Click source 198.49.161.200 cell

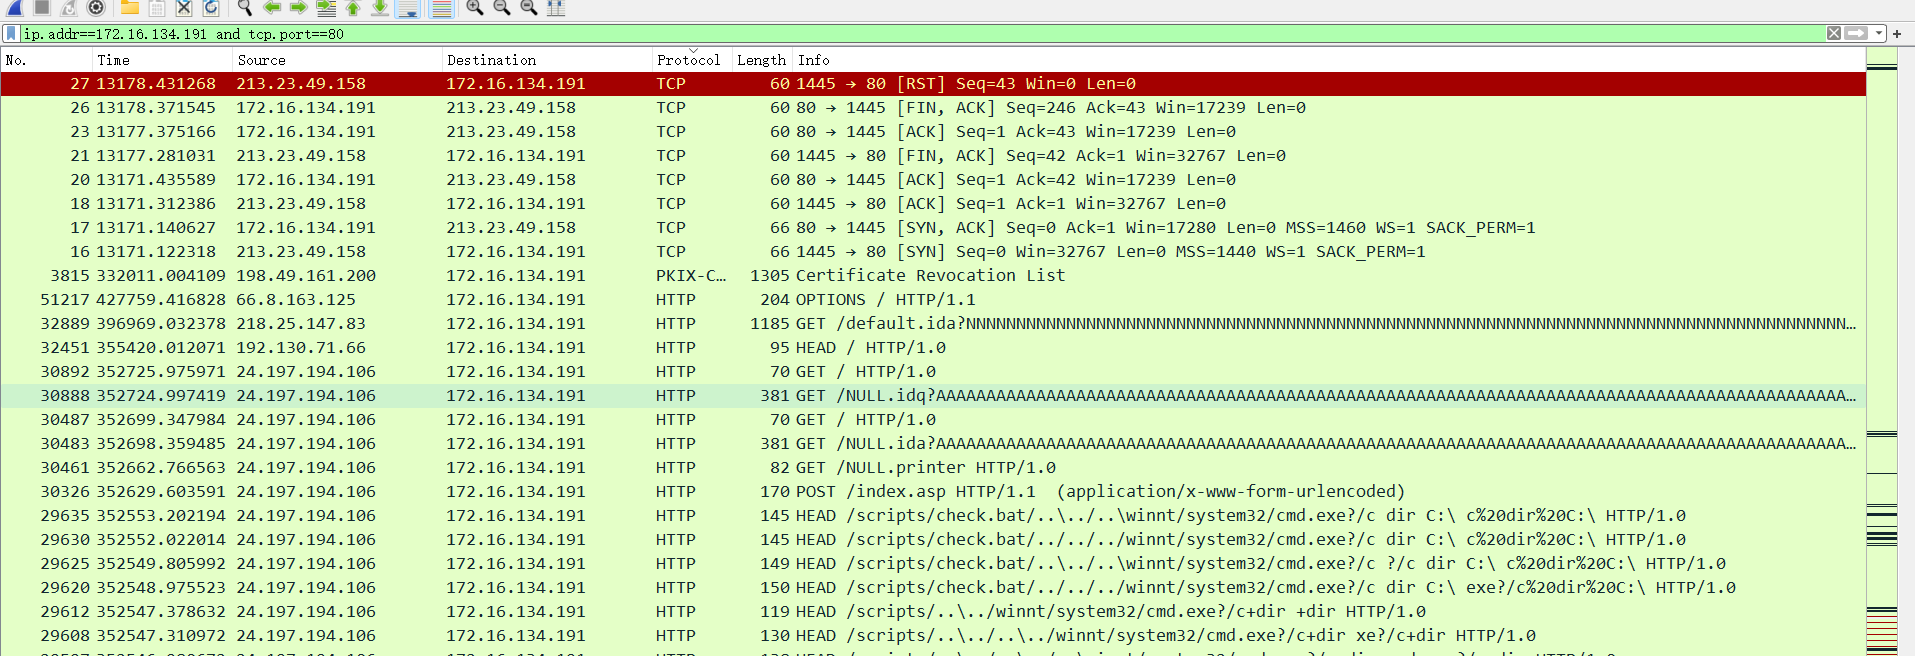pos(306,276)
